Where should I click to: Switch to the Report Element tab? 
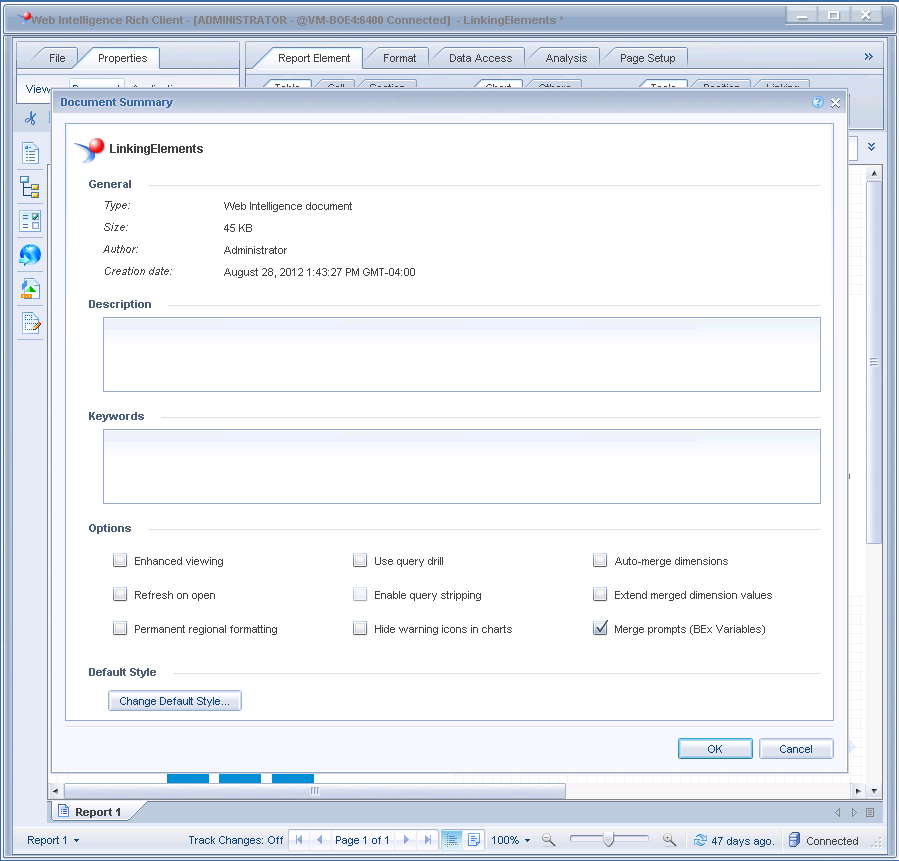pos(314,58)
